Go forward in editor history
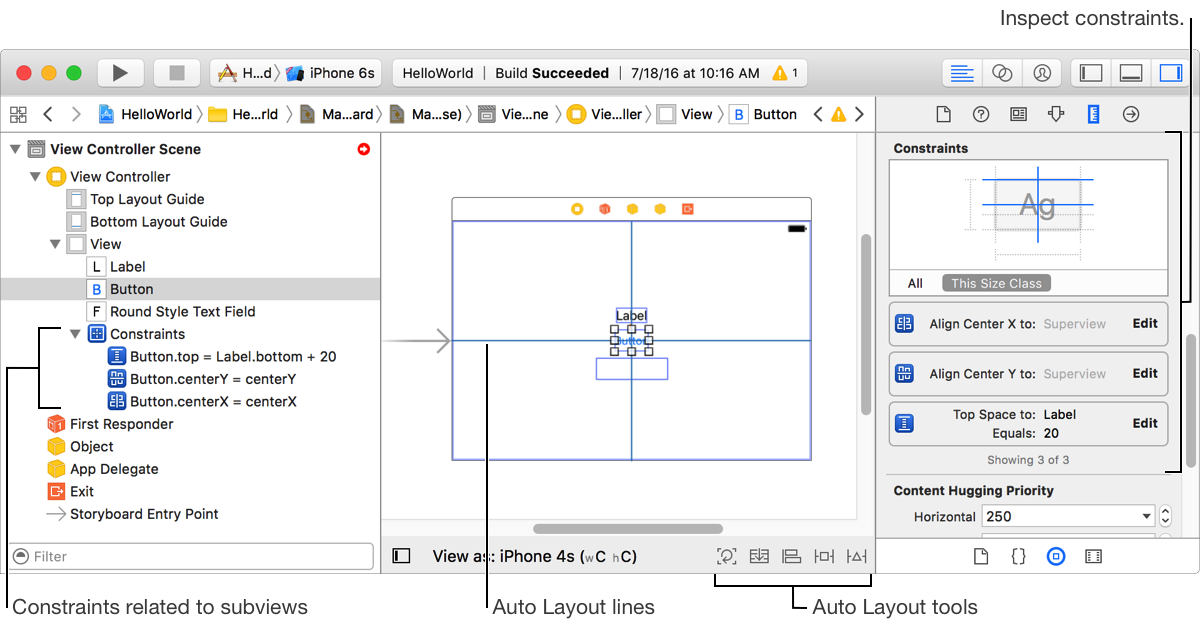 [76, 114]
